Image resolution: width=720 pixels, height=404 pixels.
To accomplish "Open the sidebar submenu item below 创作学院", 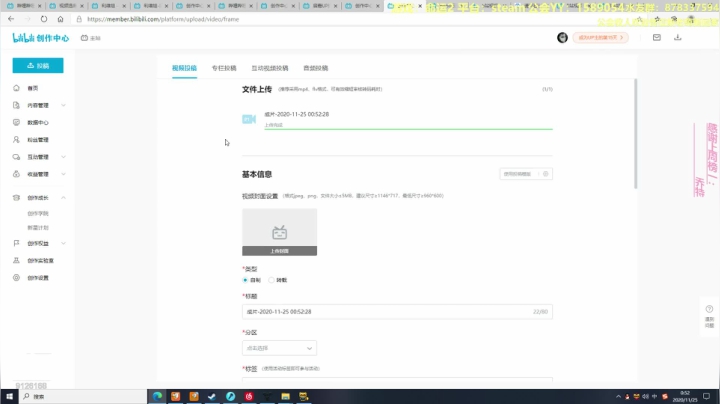I will click(38, 228).
